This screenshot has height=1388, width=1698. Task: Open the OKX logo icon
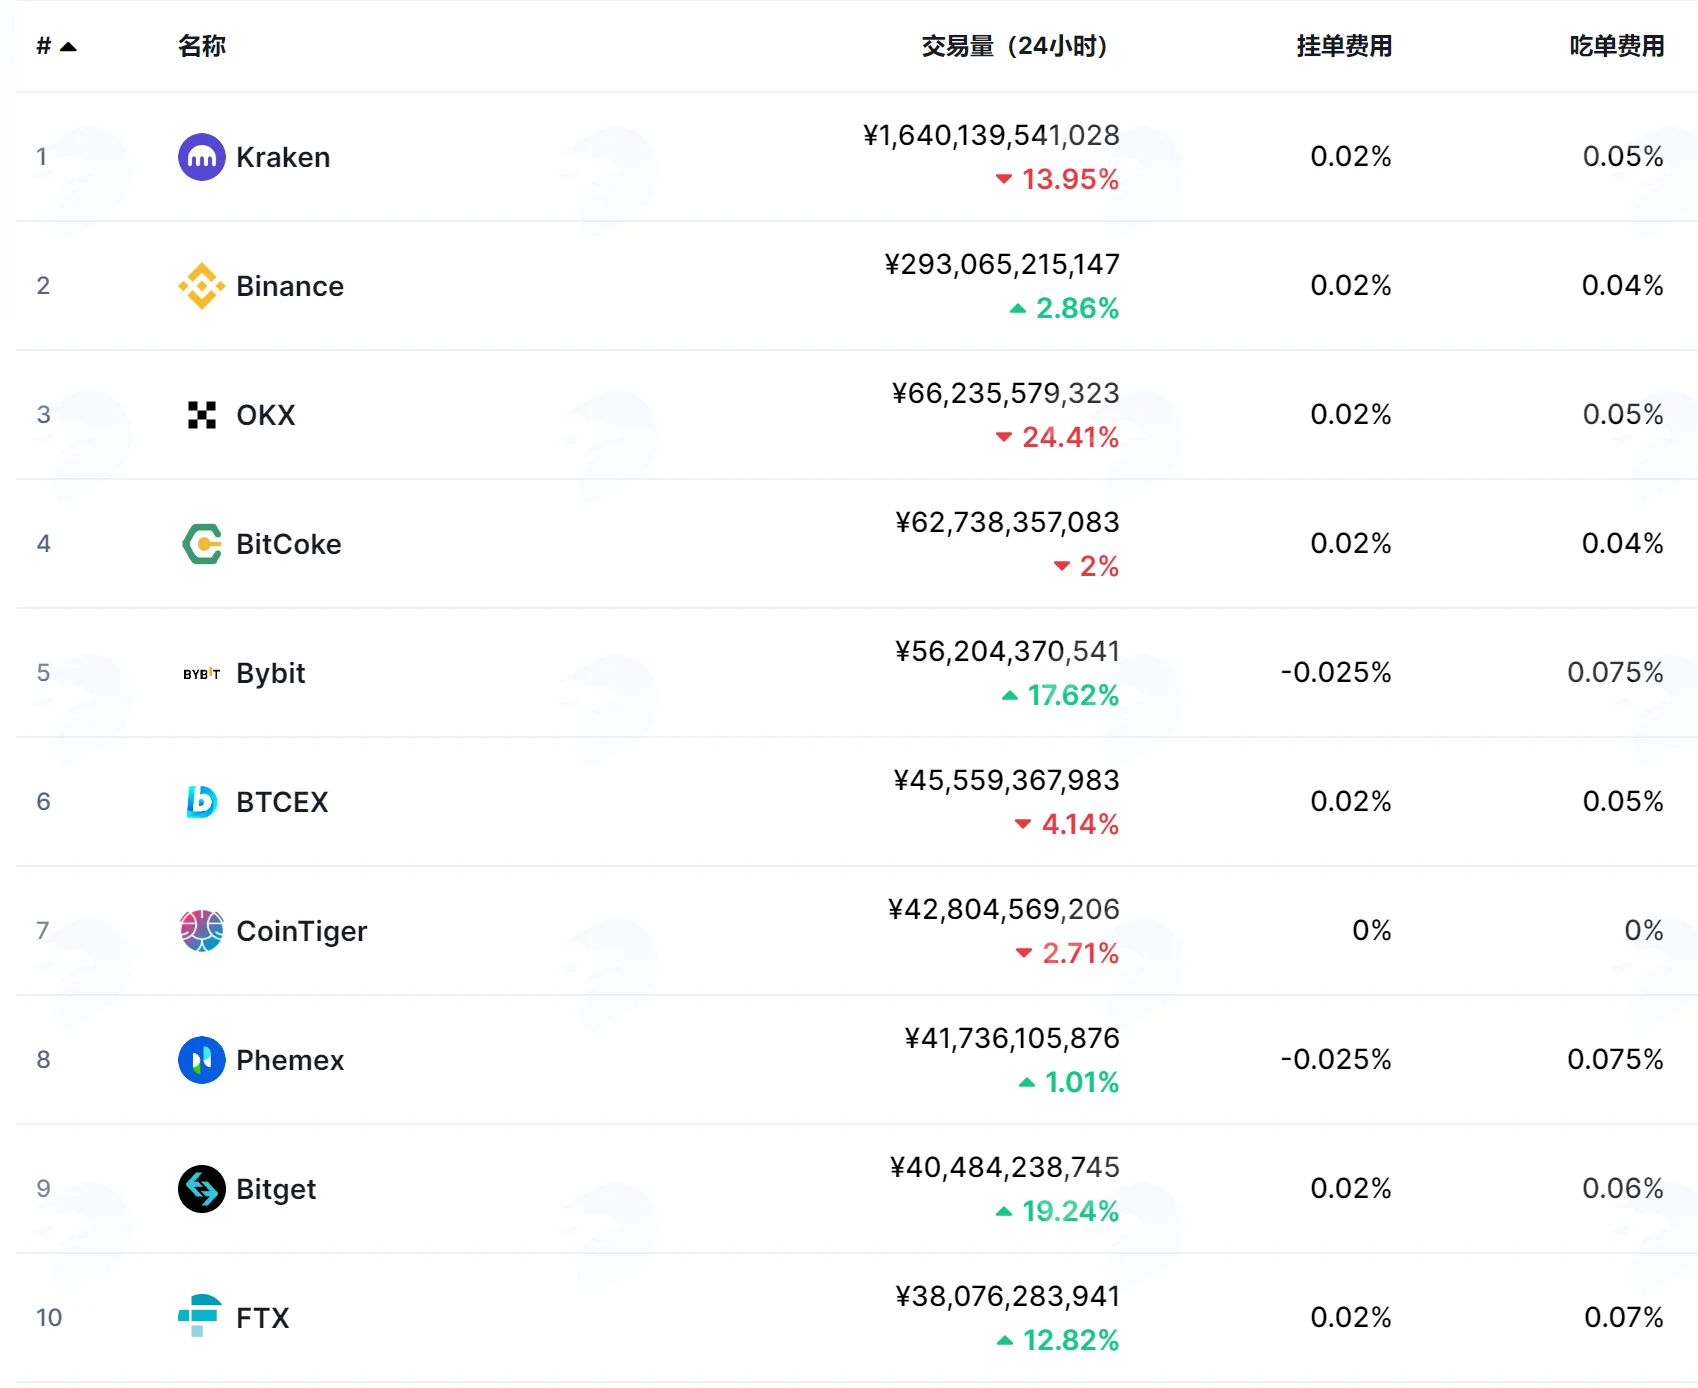[202, 415]
